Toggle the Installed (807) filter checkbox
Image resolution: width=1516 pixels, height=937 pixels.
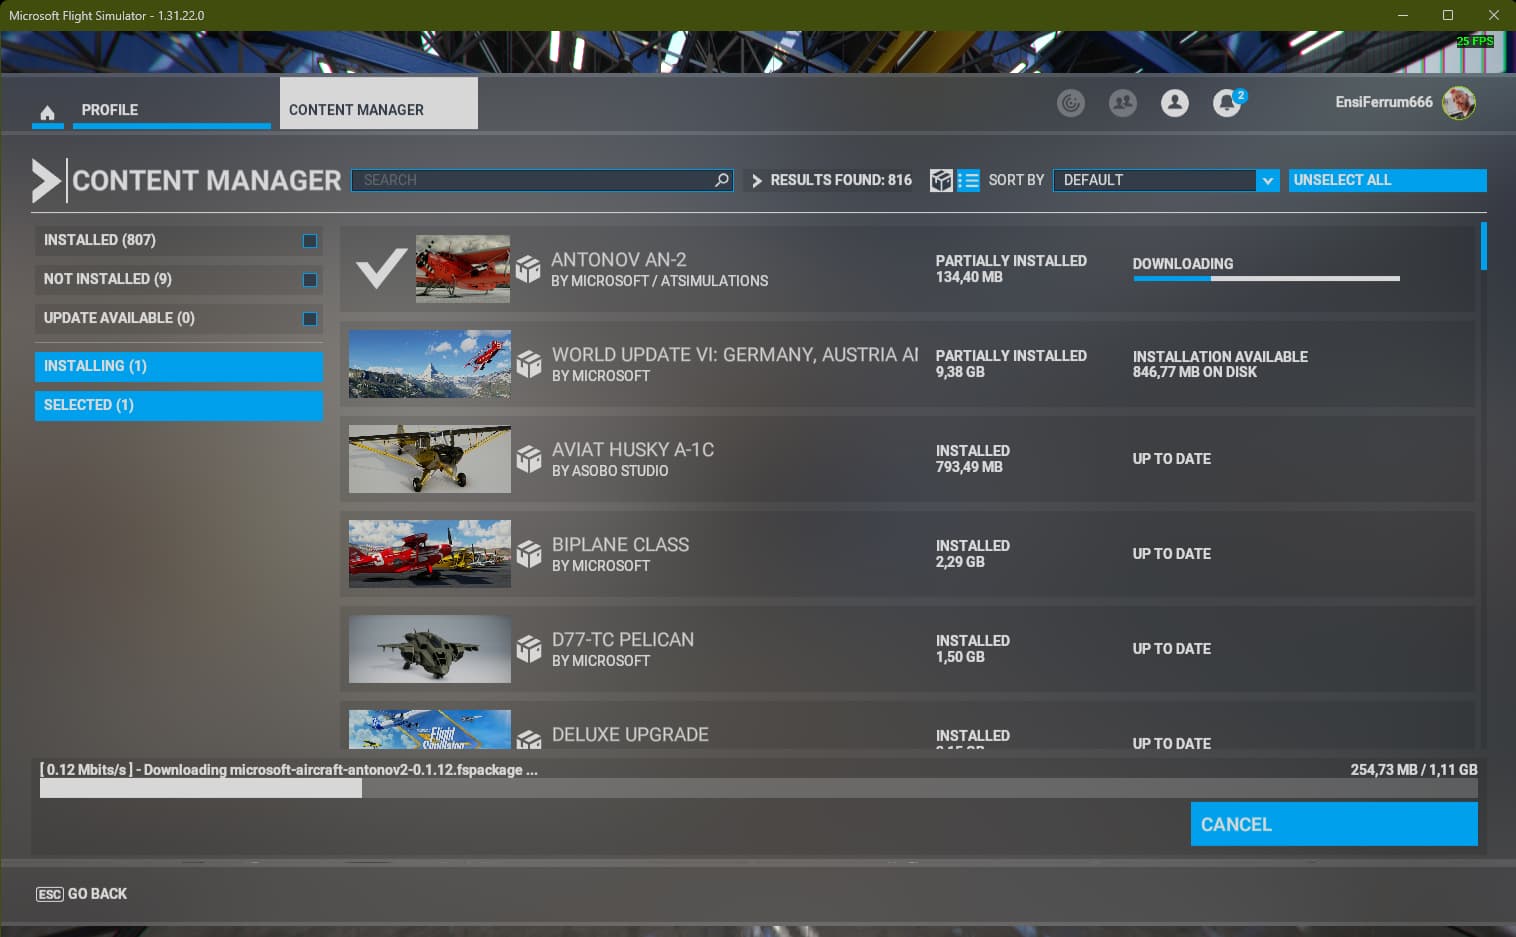click(x=310, y=241)
